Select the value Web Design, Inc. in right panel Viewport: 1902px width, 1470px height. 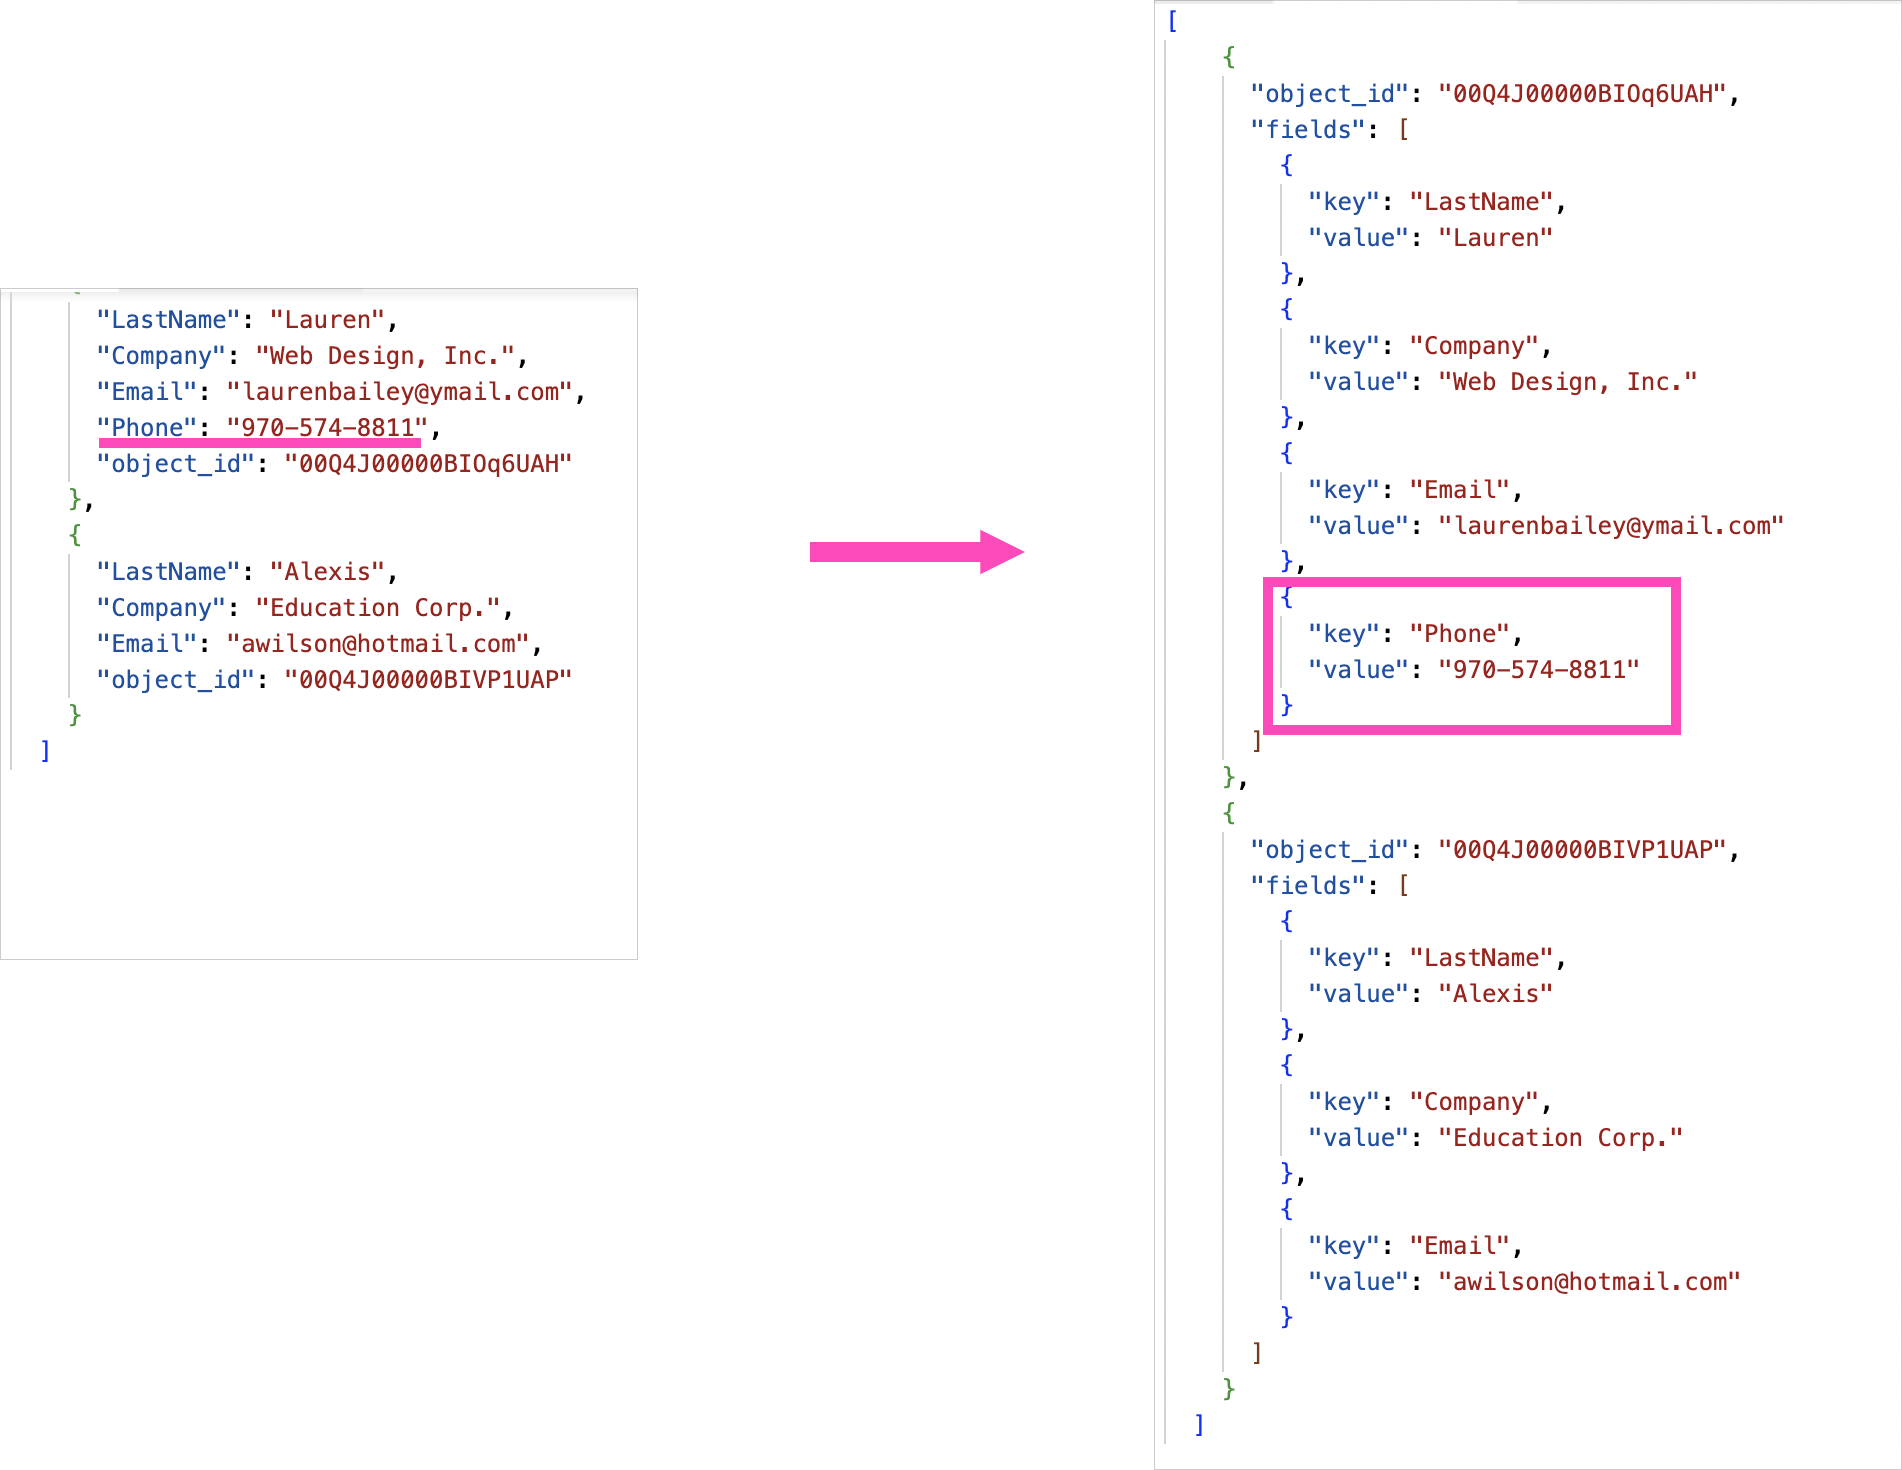[x=1567, y=381]
